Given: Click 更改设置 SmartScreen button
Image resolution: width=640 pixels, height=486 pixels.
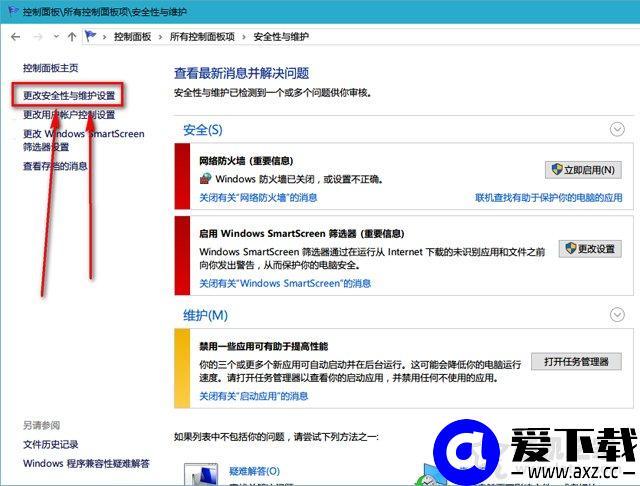Looking at the screenshot, I should click(x=590, y=249).
